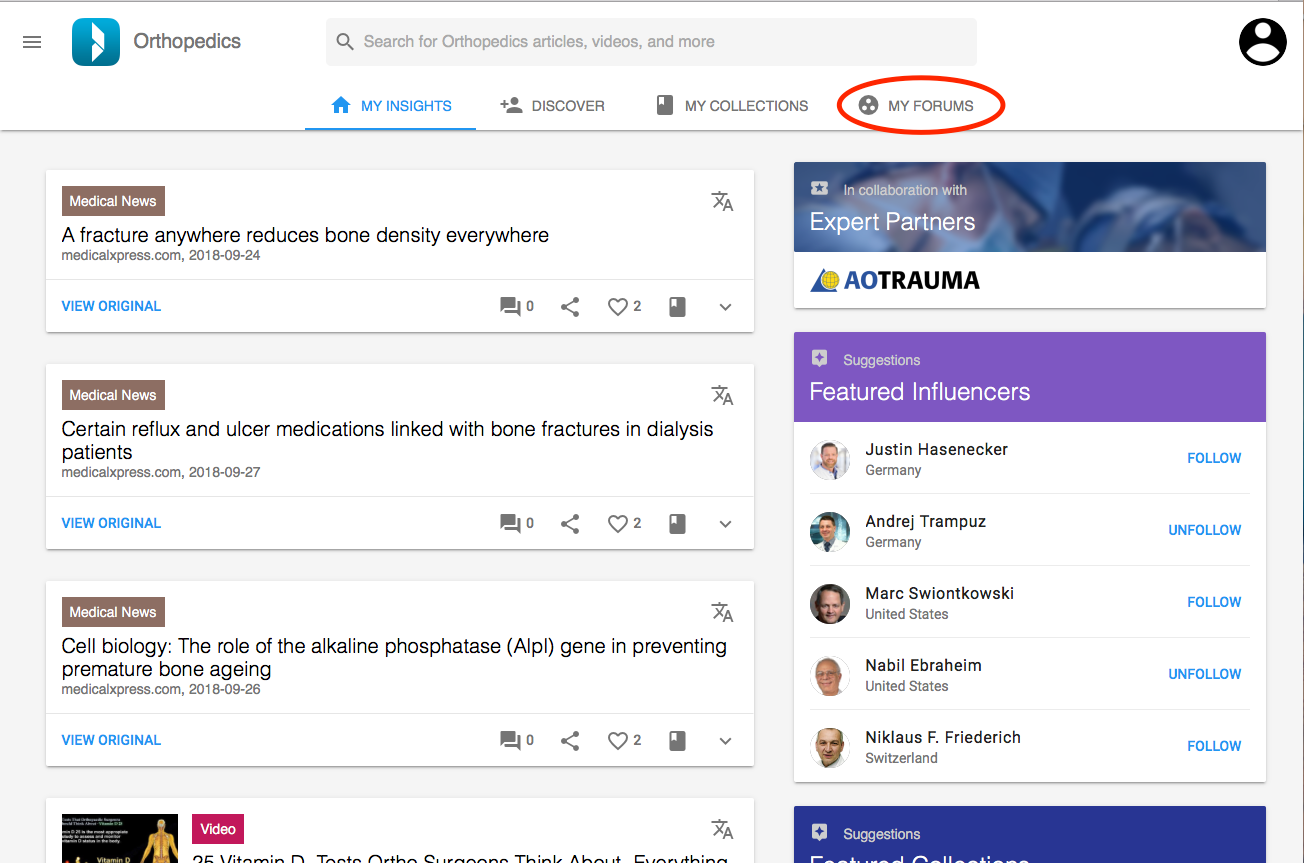The width and height of the screenshot is (1304, 863).
Task: Like the bone density fracture article
Action: pyautogui.click(x=625, y=307)
